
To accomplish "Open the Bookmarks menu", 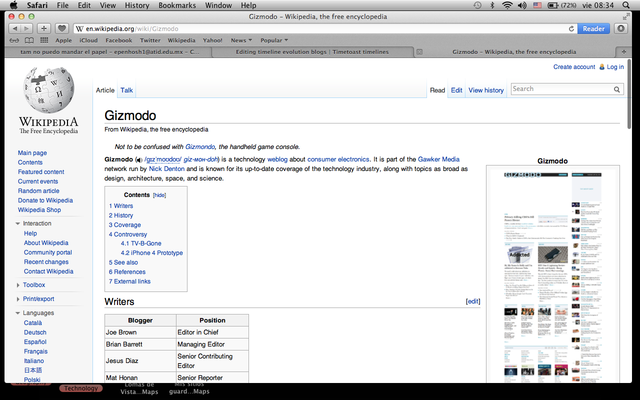I will click(177, 5).
